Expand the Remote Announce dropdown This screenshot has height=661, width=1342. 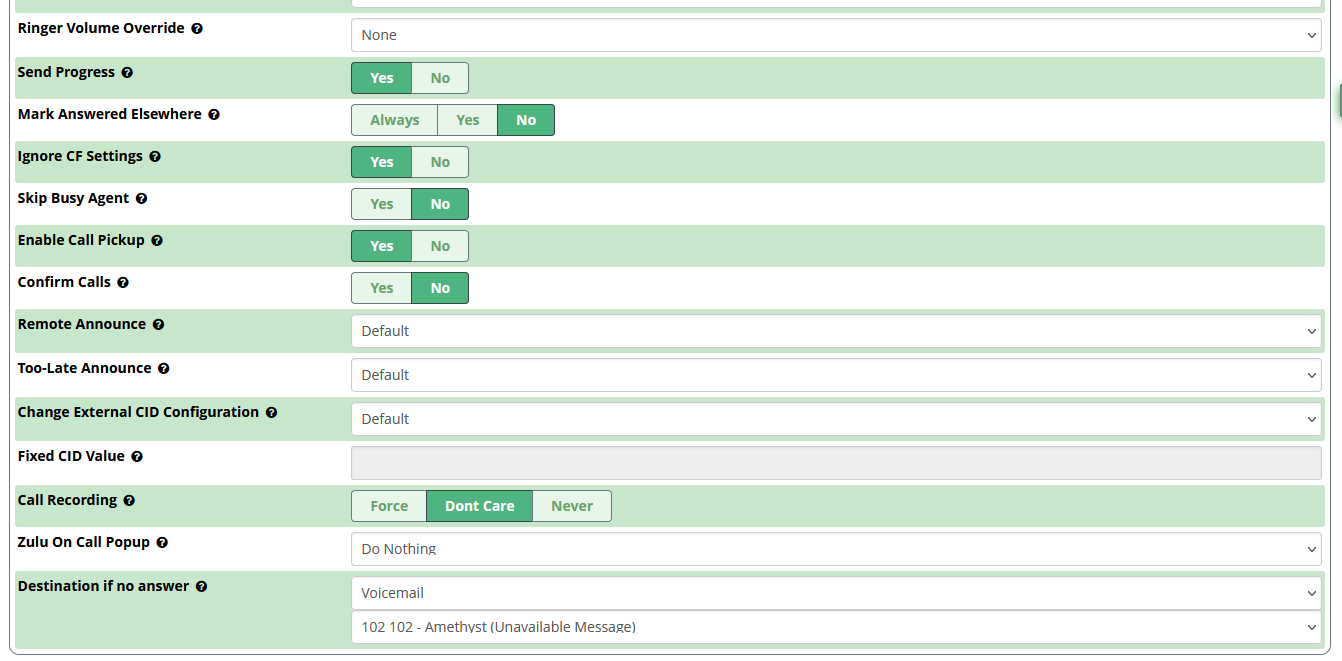836,331
